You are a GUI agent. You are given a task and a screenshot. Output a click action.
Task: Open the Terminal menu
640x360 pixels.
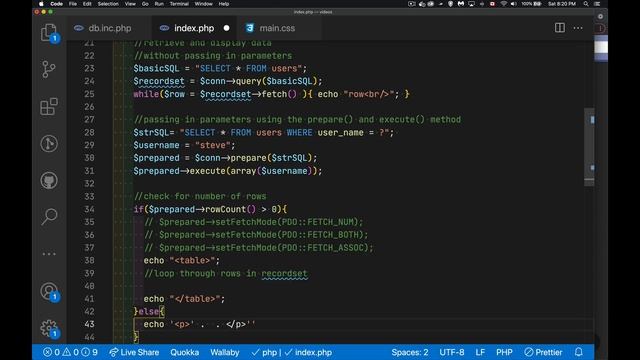point(179,4)
